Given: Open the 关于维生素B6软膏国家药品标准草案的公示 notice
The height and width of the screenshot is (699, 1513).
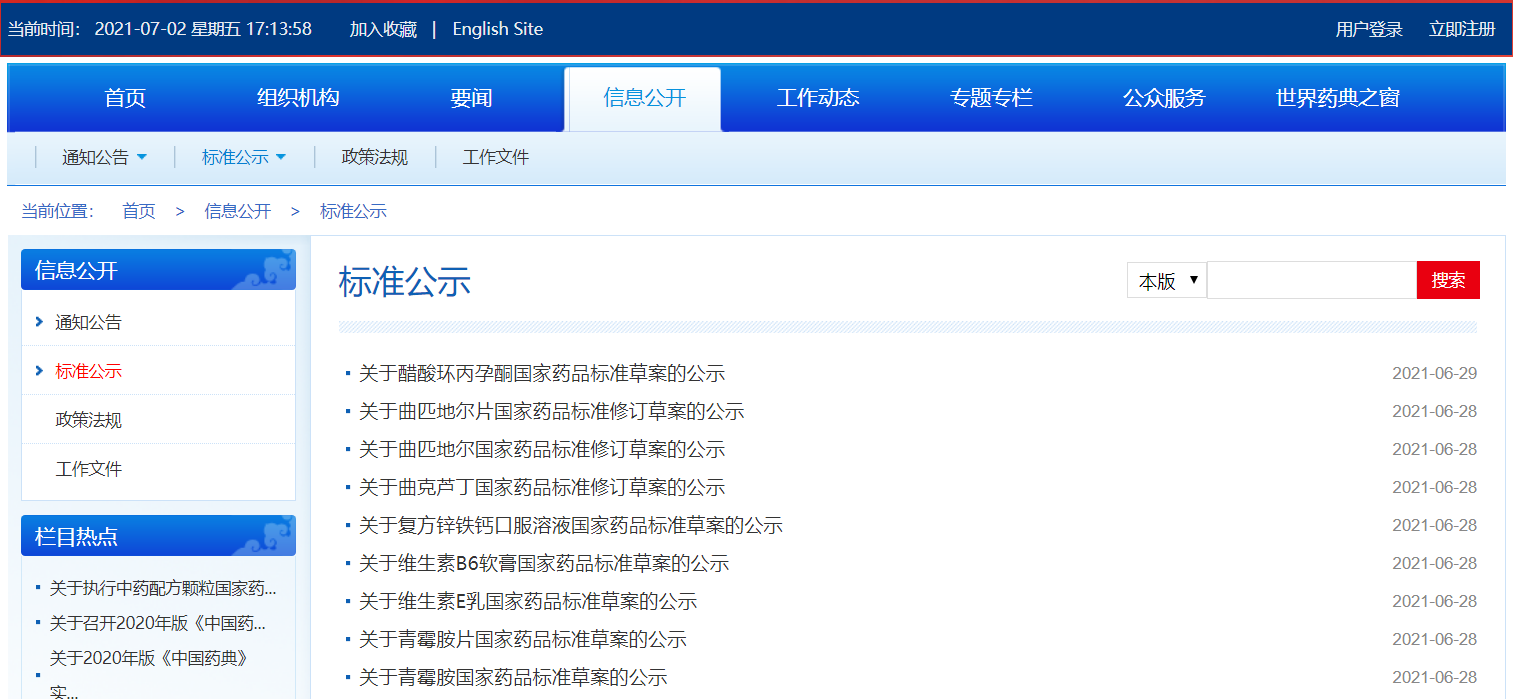Looking at the screenshot, I should coord(544,564).
